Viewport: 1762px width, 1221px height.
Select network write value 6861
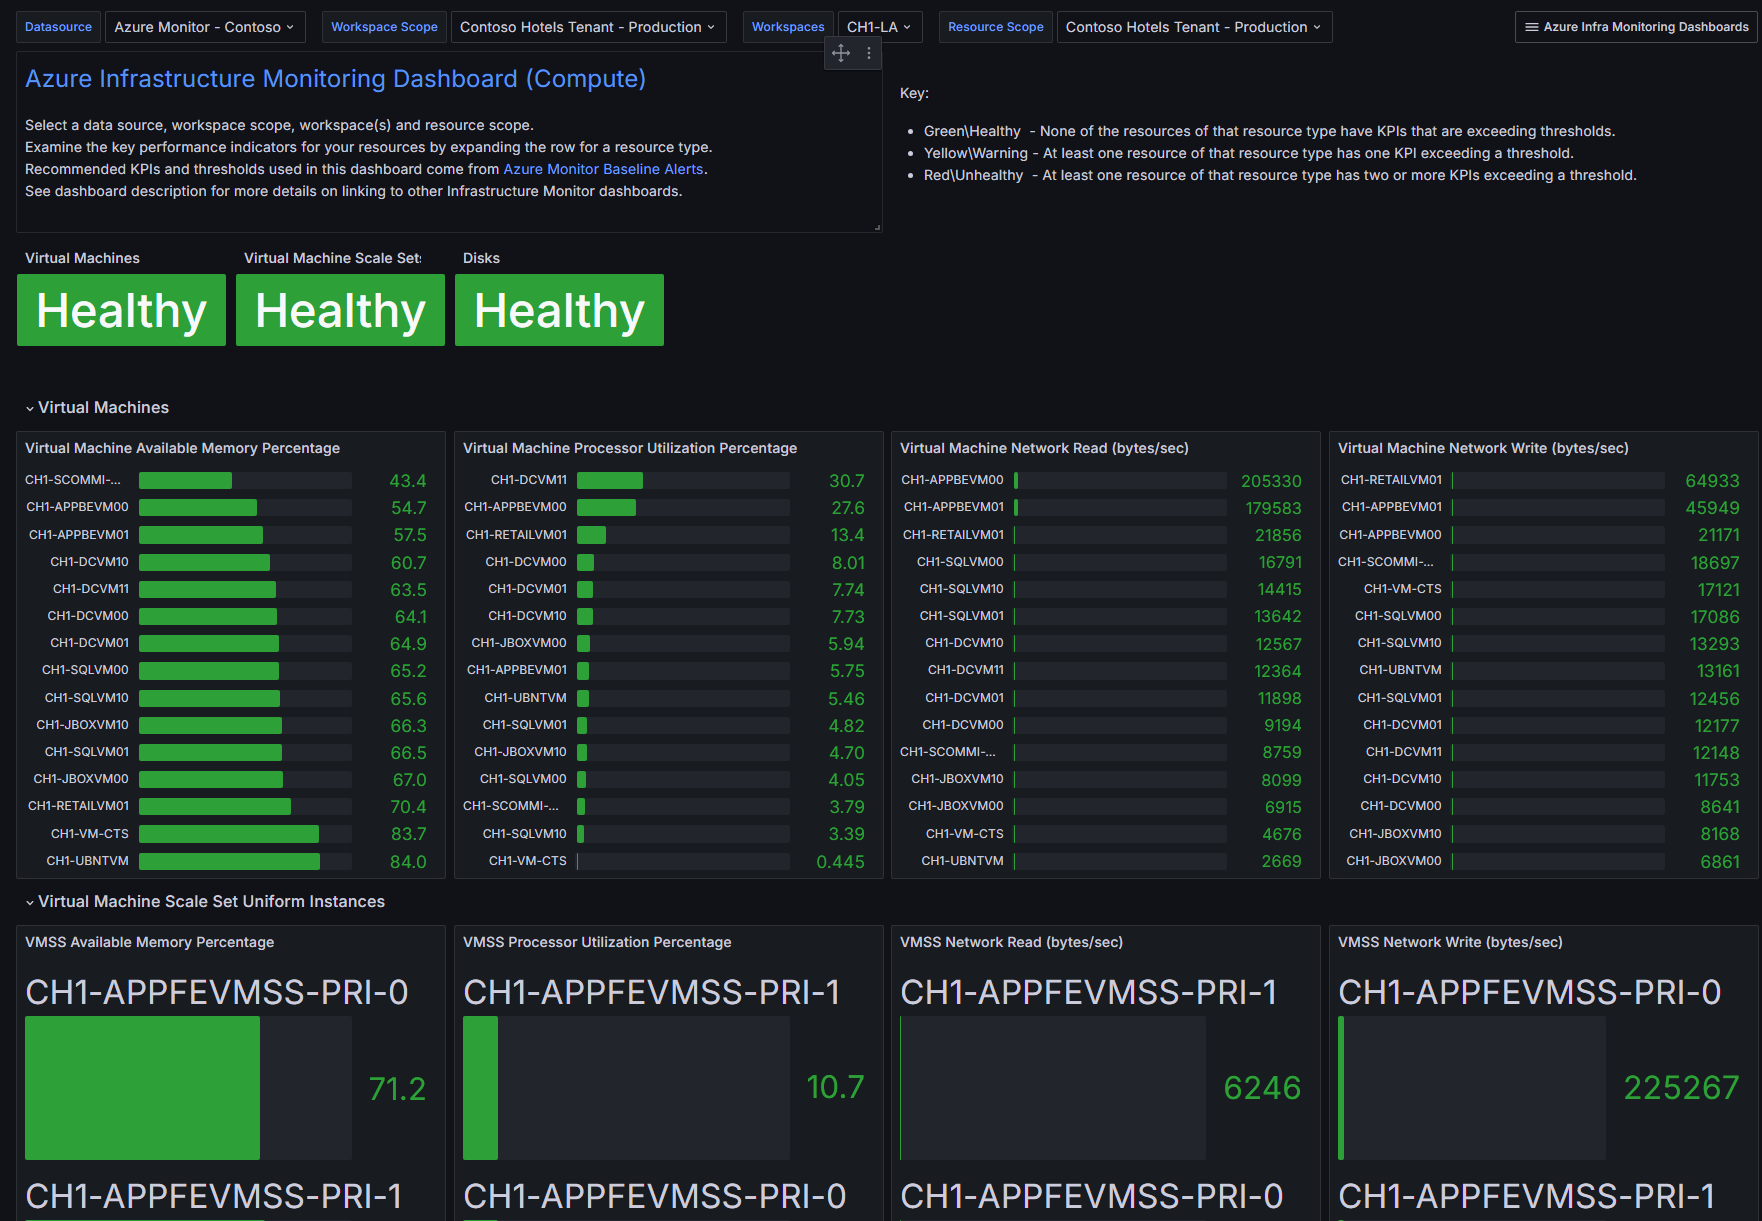1720,862
